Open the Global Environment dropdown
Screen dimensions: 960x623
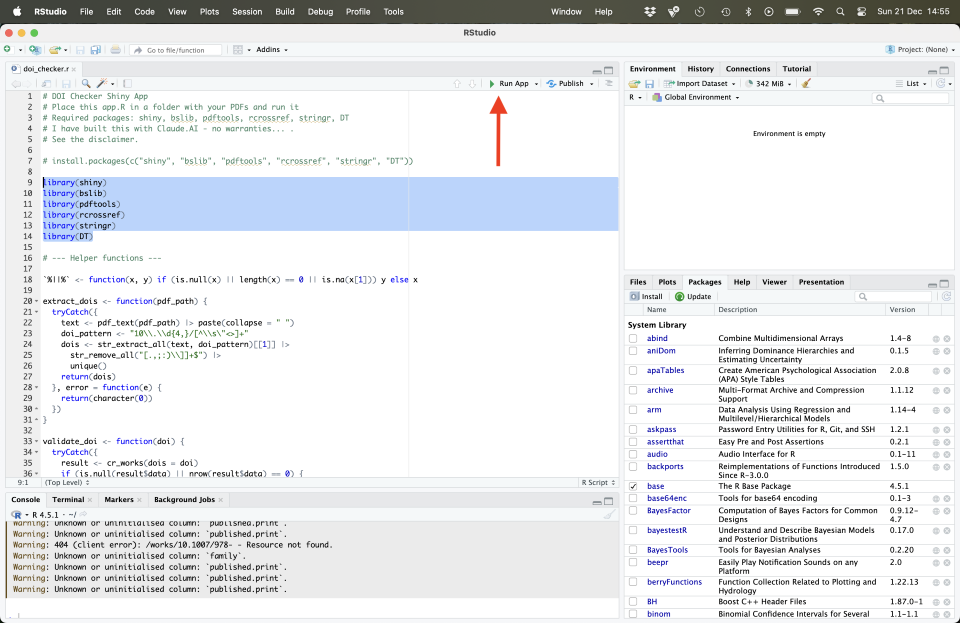pos(696,98)
